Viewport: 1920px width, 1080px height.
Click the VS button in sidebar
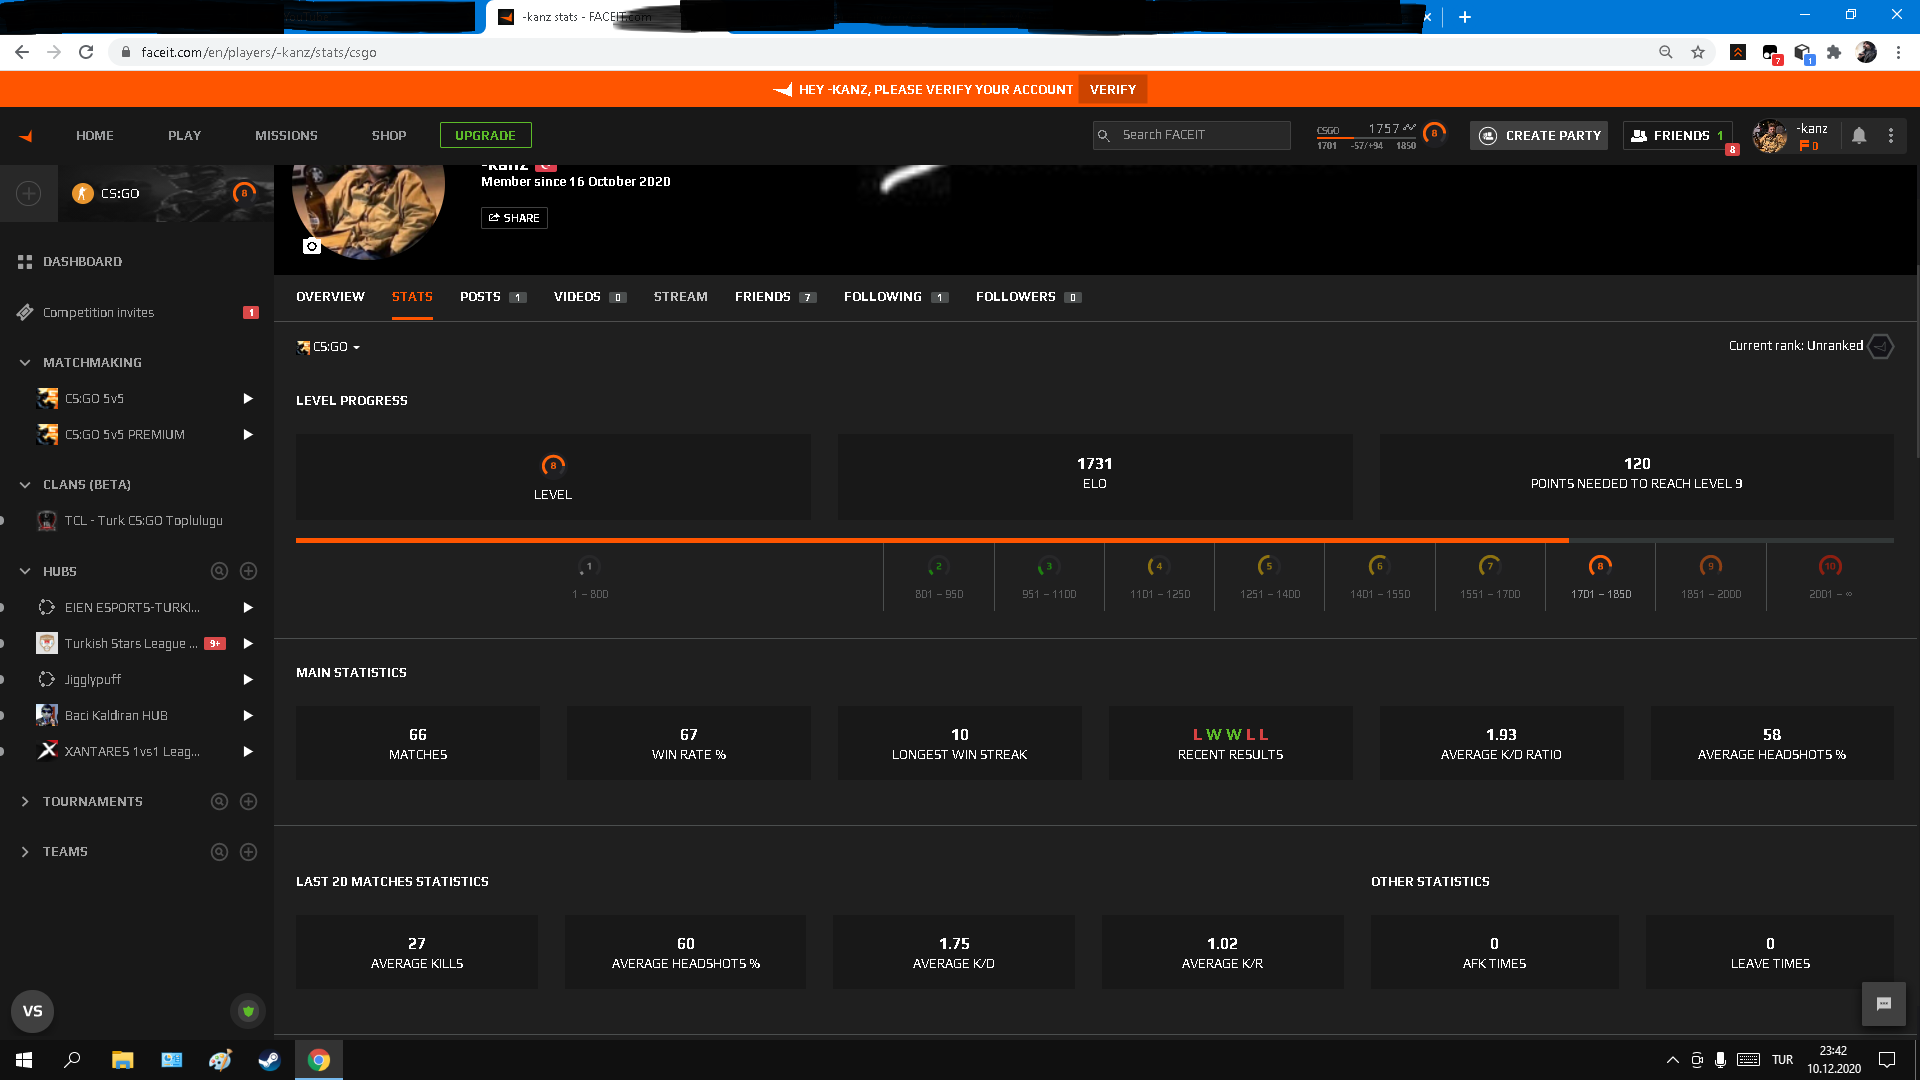33,1011
